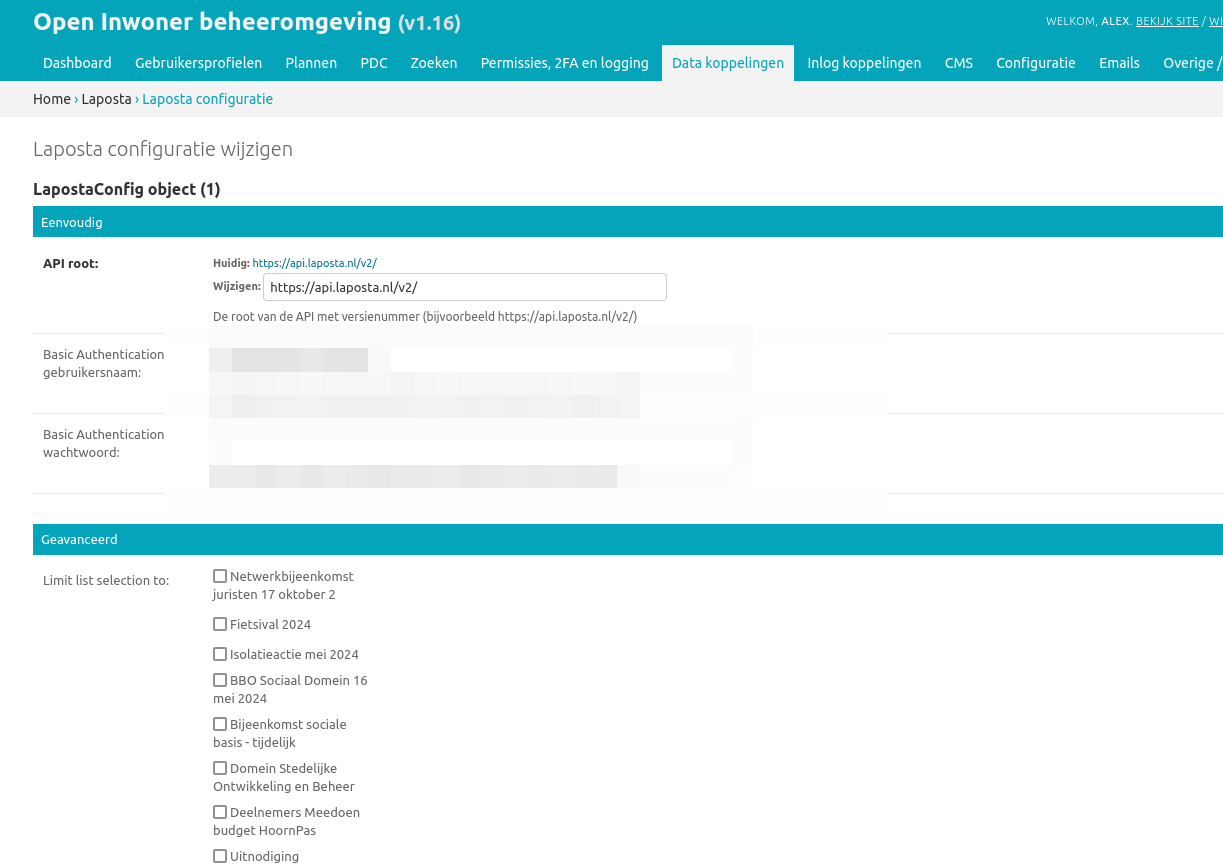Go to the Plannen section
The width and height of the screenshot is (1223, 864).
(x=311, y=63)
